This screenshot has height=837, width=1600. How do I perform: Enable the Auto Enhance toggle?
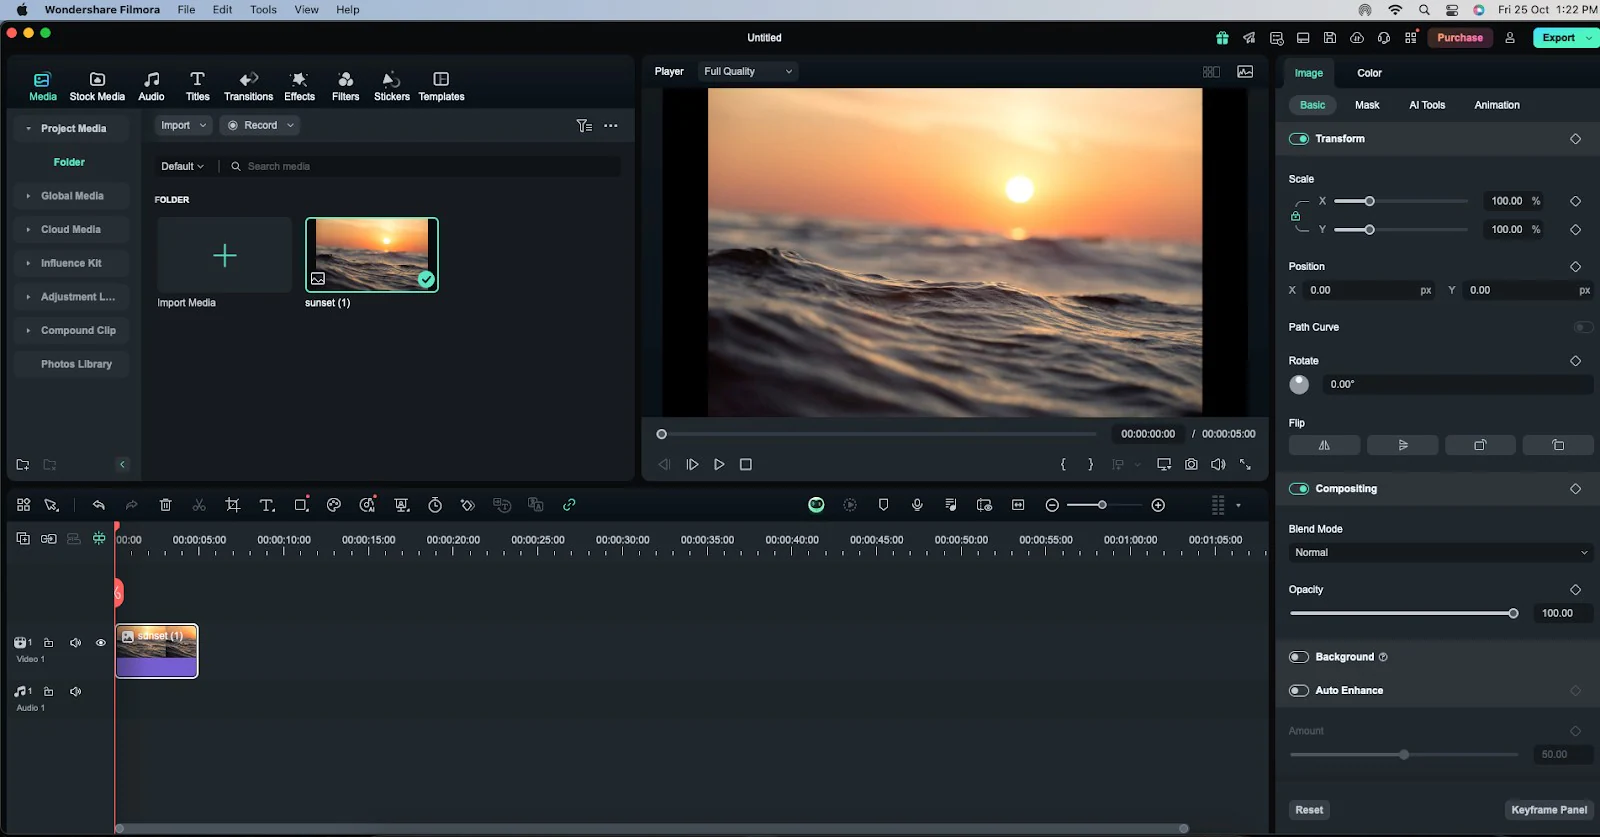pyautogui.click(x=1299, y=691)
